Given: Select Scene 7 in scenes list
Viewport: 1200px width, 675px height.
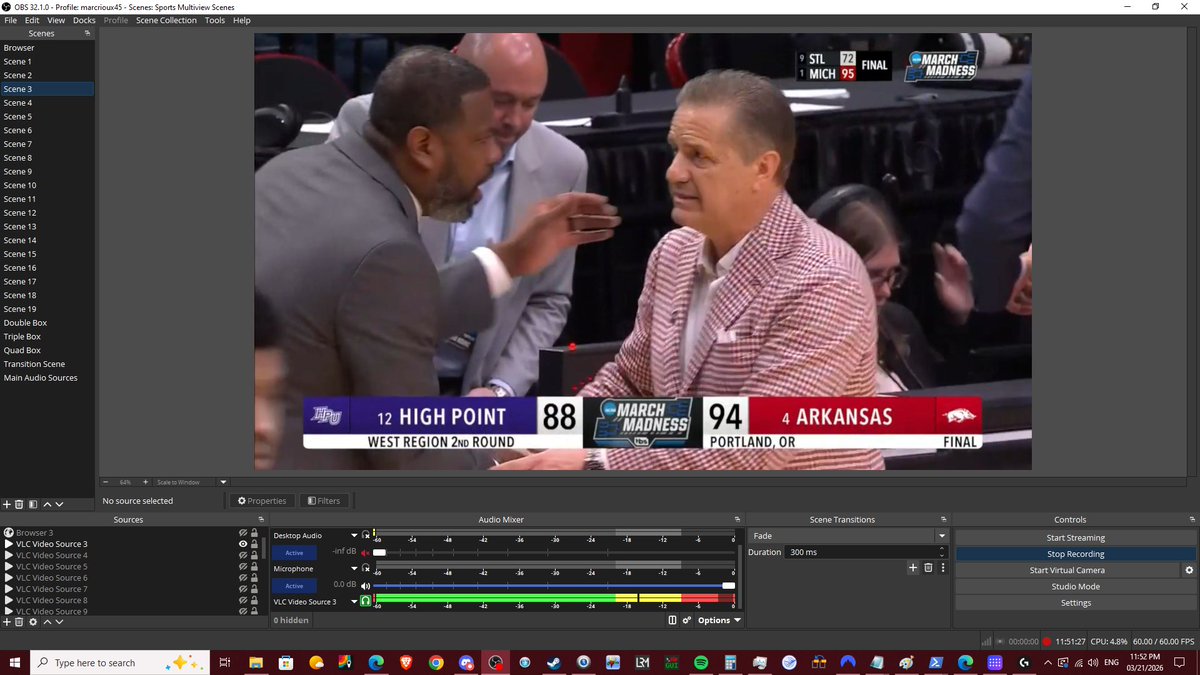Looking at the screenshot, I should point(47,144).
